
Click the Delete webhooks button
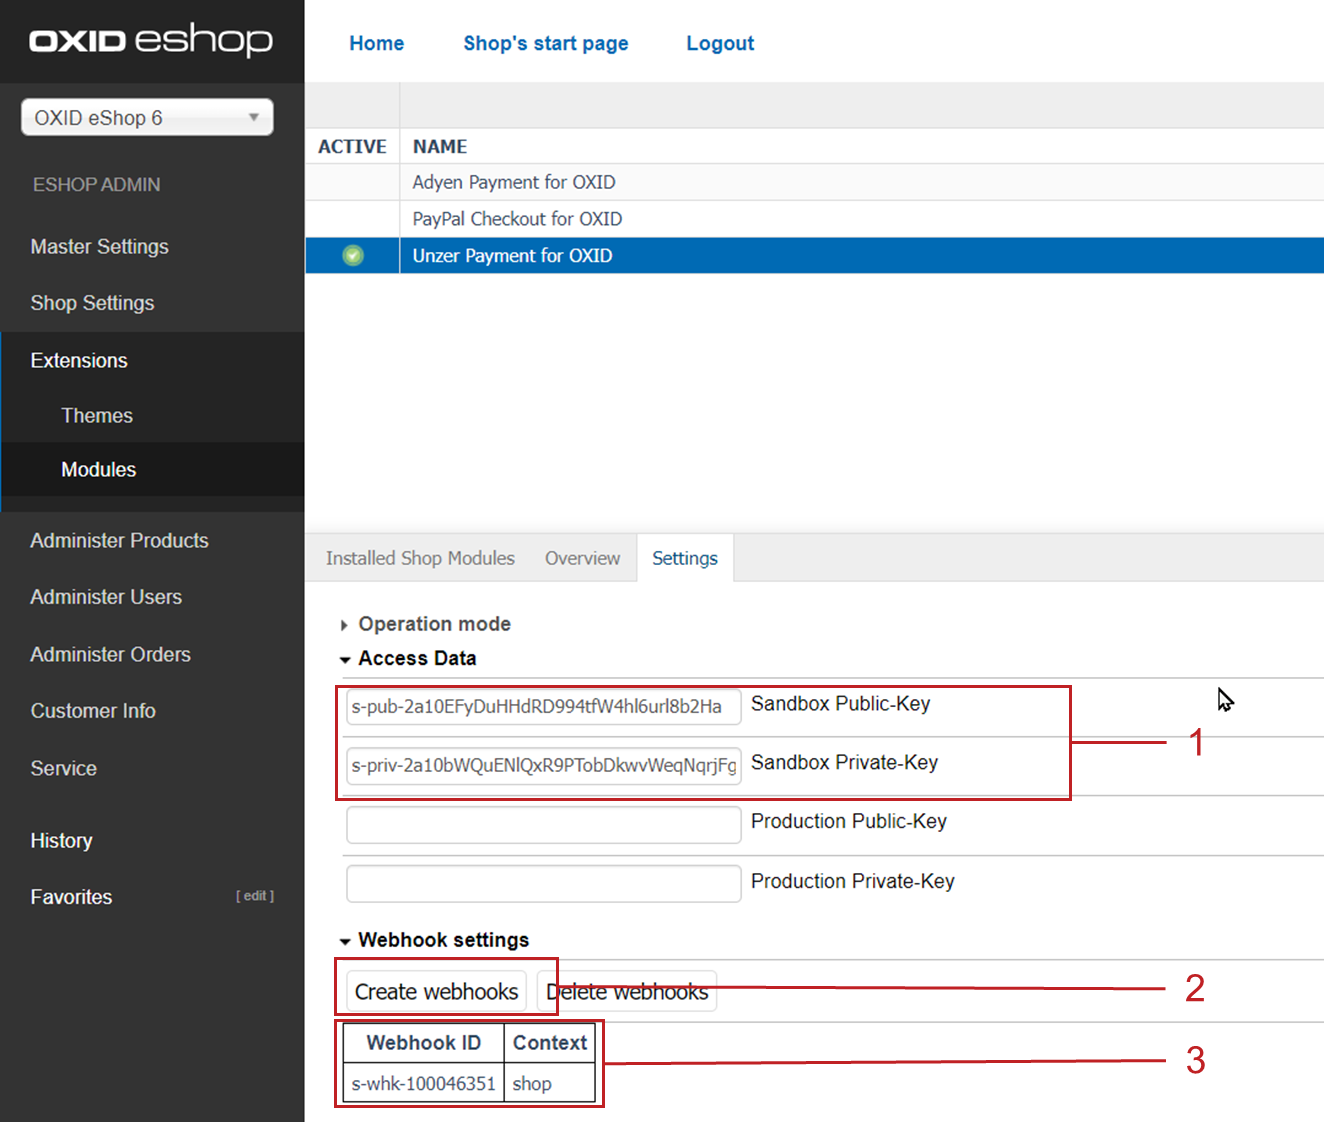click(627, 991)
